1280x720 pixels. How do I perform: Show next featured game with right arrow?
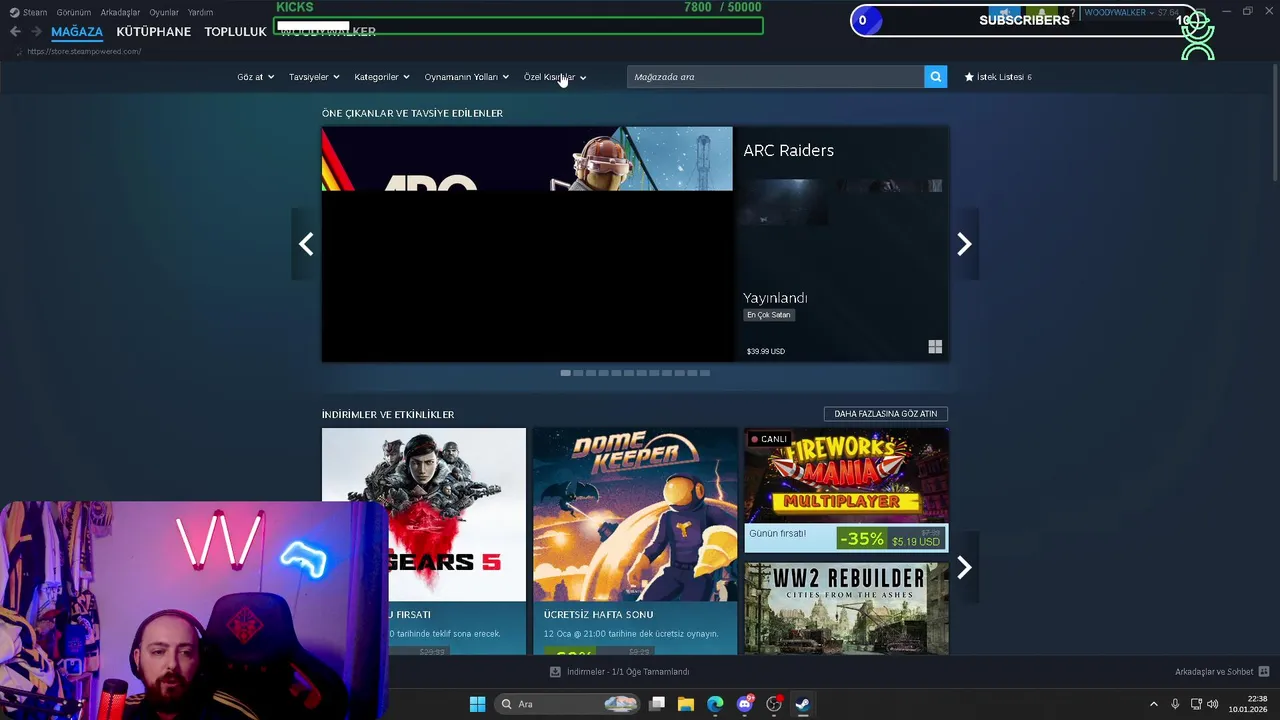(964, 244)
